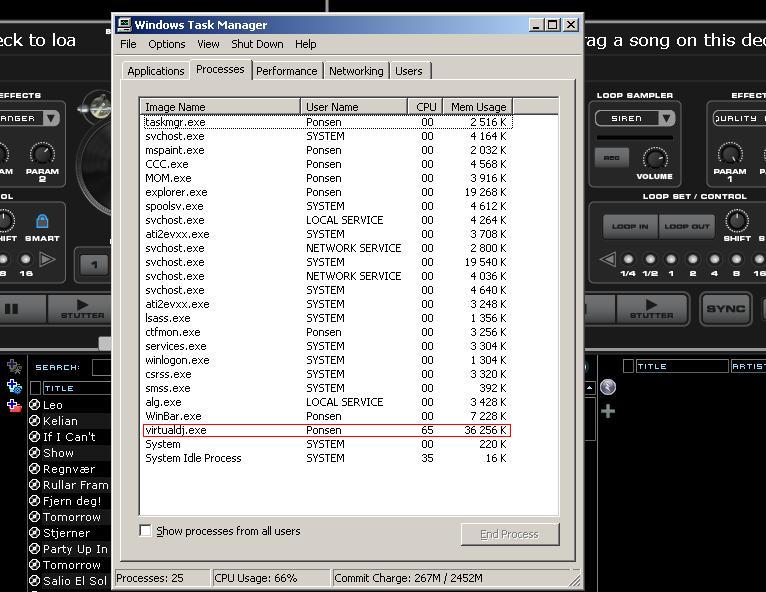Click the scroll up arrow left of right panel
Viewport: 766px width, 592px height.
coord(590,388)
